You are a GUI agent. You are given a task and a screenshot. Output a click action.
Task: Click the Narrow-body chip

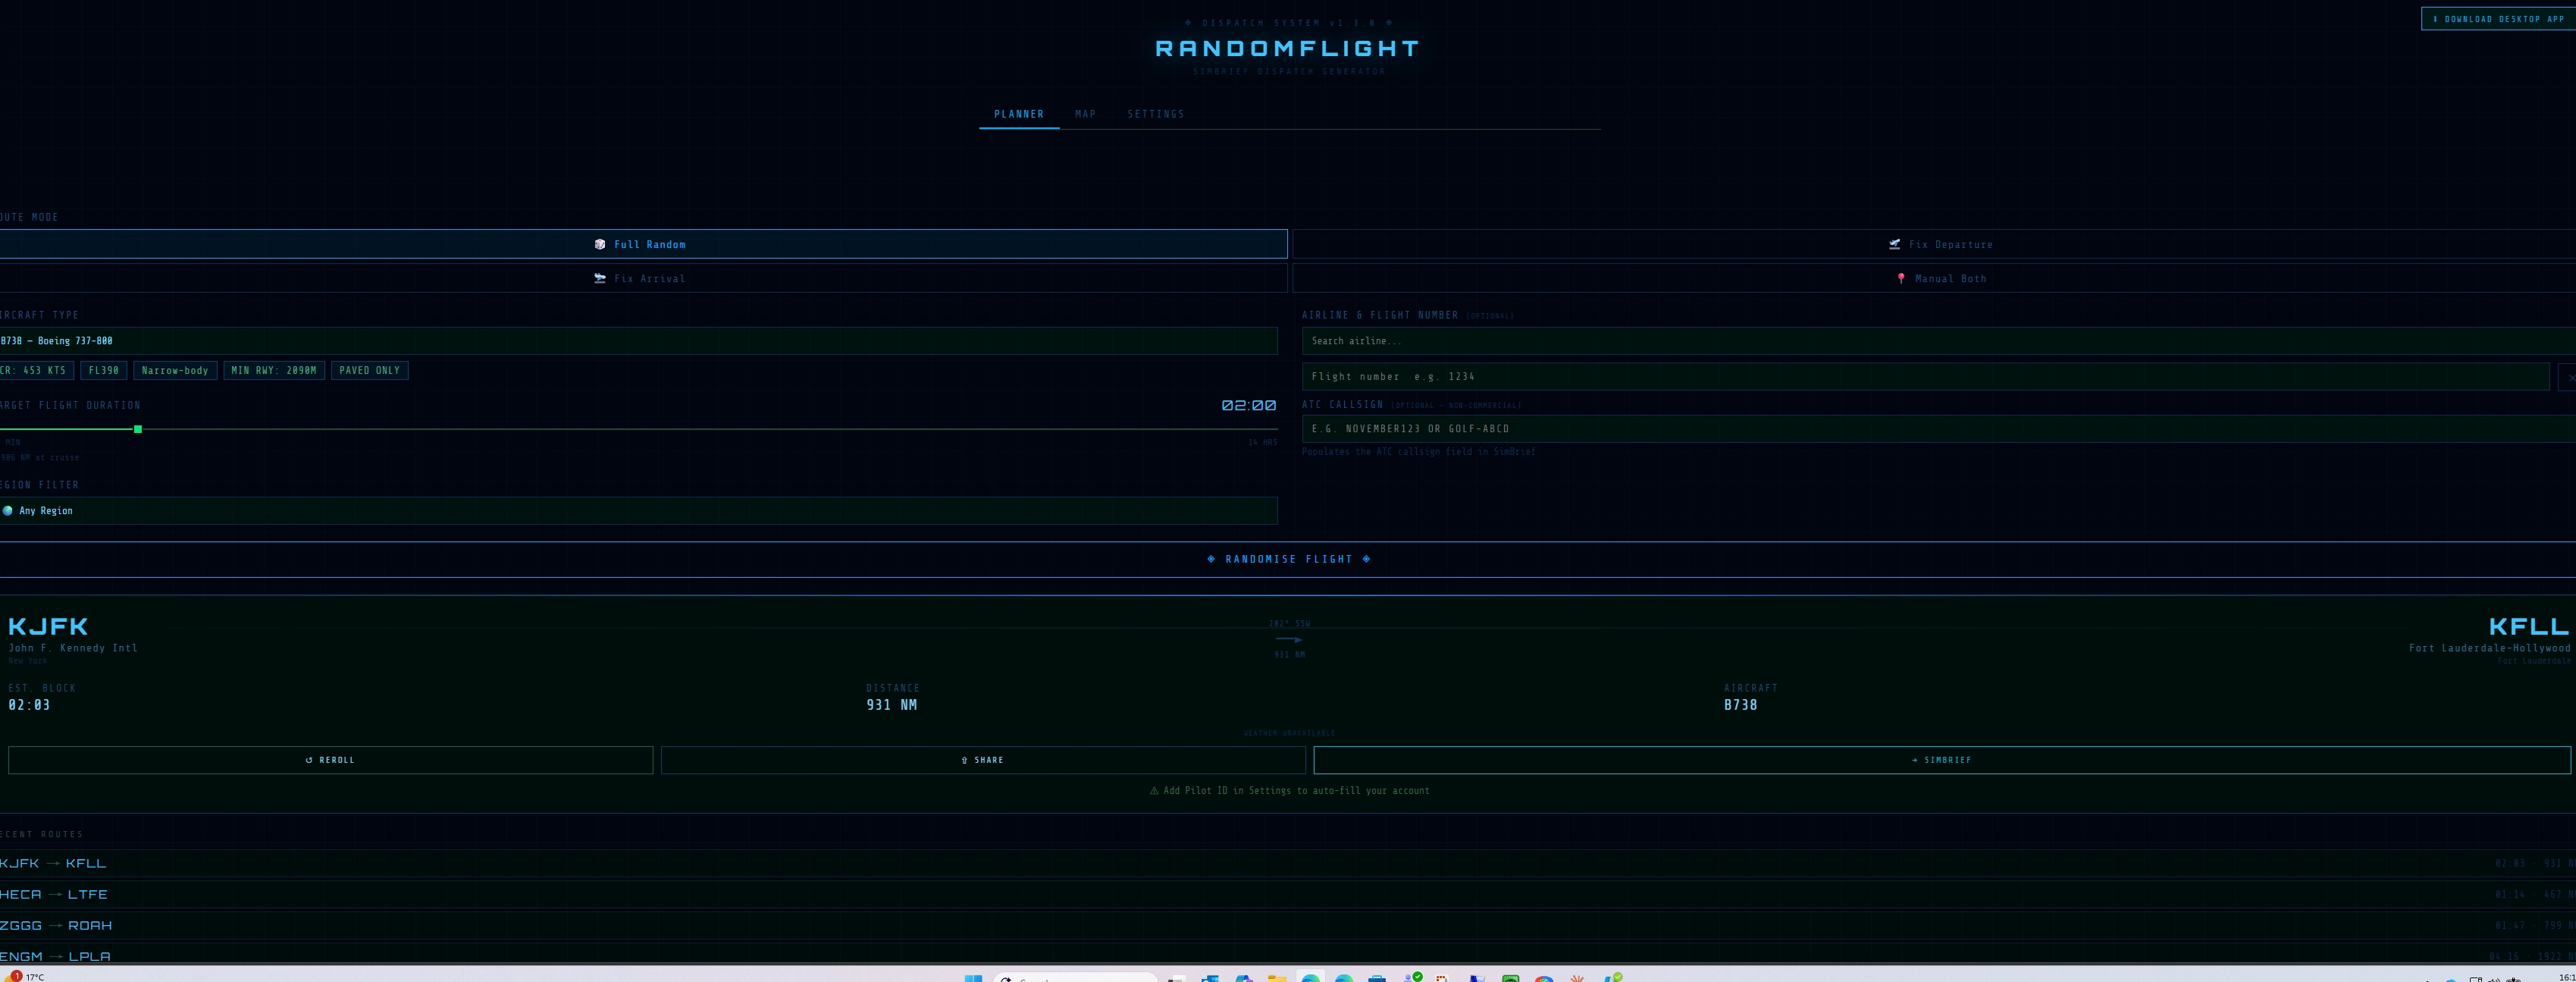175,371
